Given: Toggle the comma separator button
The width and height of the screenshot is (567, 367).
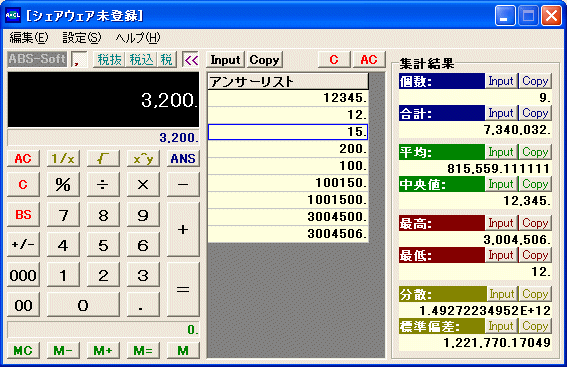Looking at the screenshot, I should 79,60.
